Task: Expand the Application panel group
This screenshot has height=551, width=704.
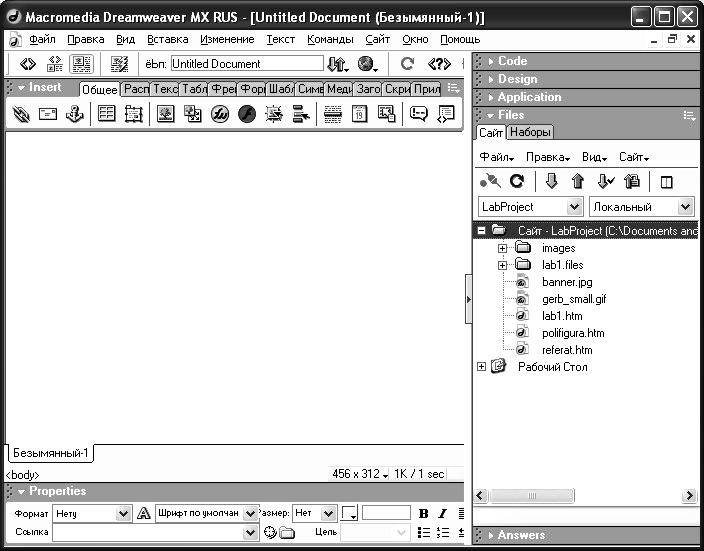Action: [x=491, y=97]
